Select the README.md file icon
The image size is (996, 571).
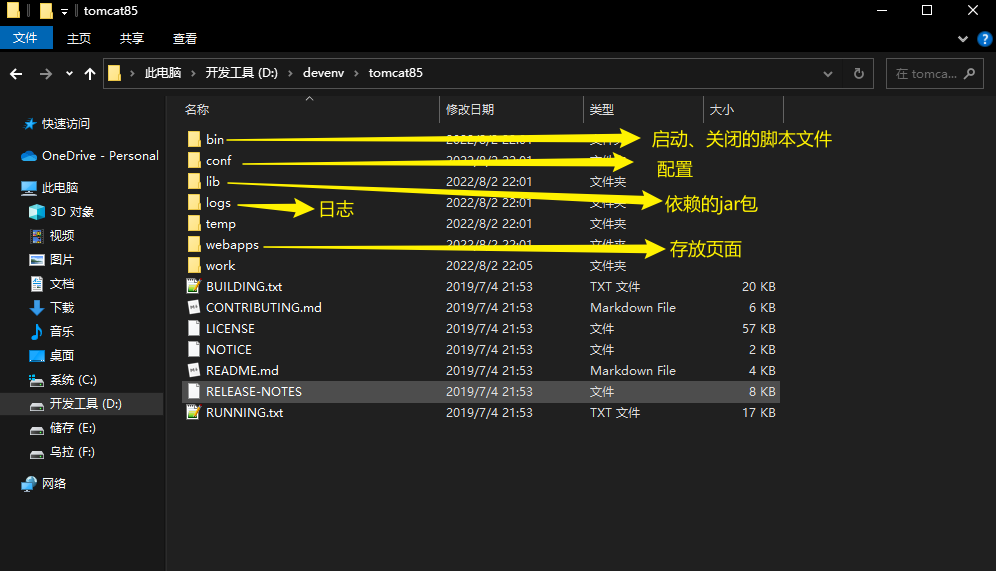[194, 370]
